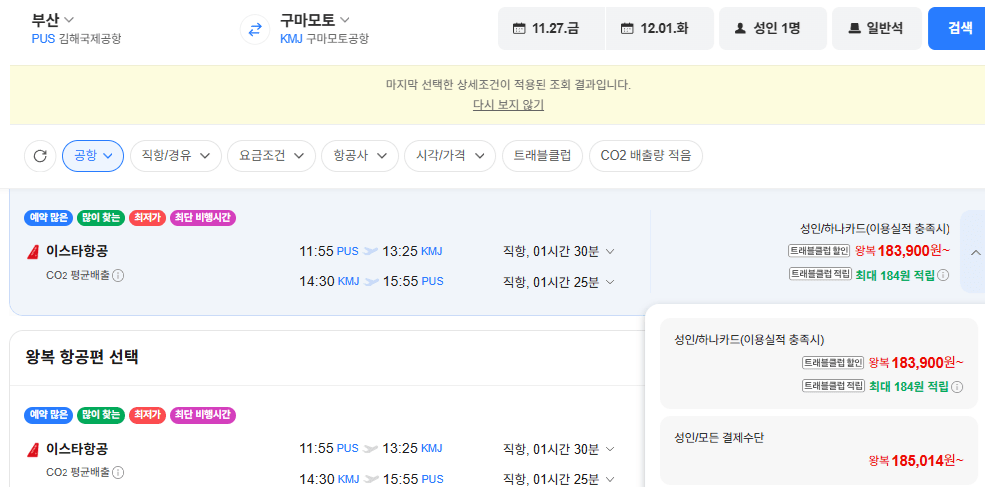The image size is (985, 487).
Task: Click 많이 찾는 badge in top card
Action: (101, 218)
